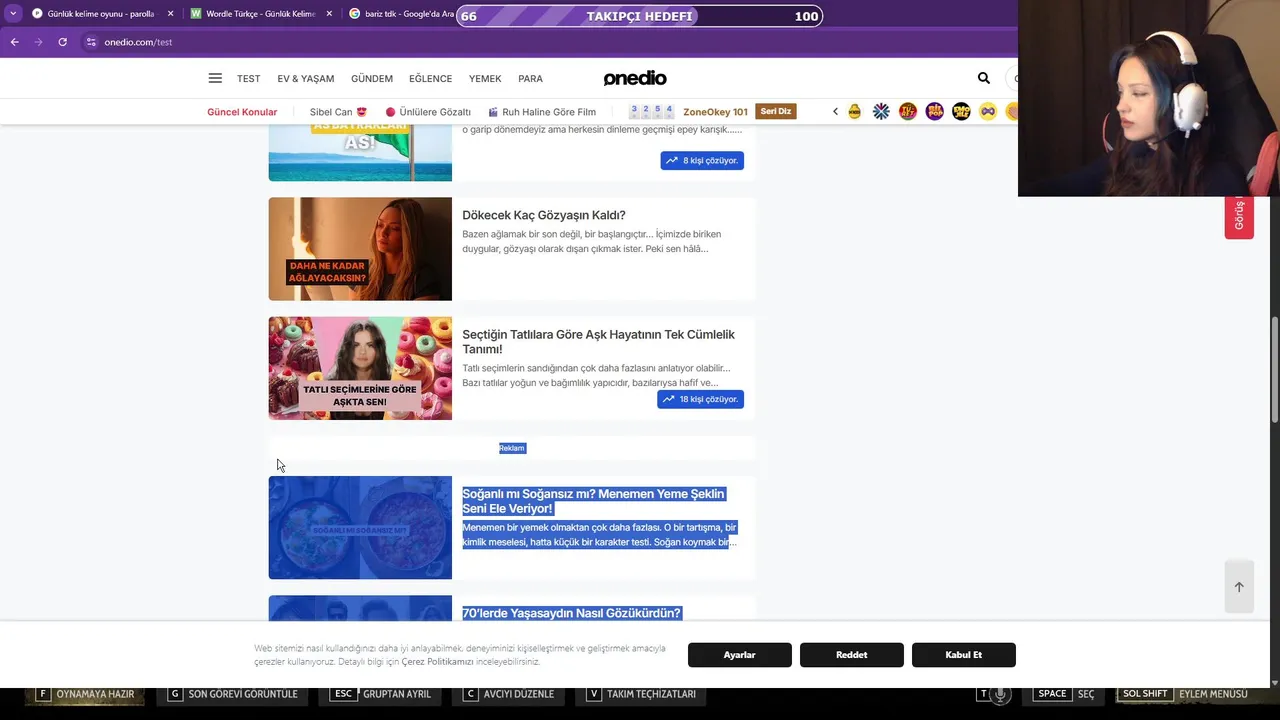Screen dimensions: 1280x720
Task: Open Dökecek Kaç Gözyaşın Kaldı article title
Action: point(544,215)
